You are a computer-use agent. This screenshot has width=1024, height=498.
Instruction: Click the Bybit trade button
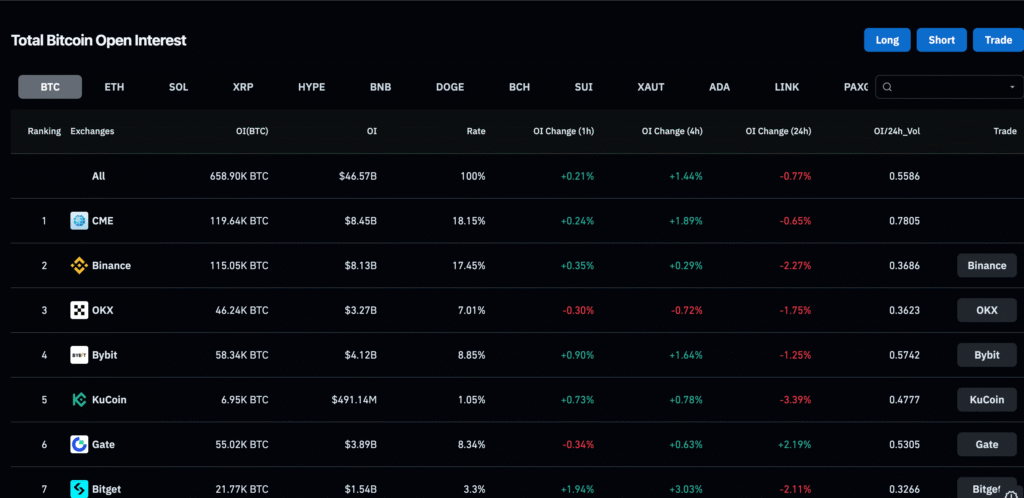[x=986, y=355]
